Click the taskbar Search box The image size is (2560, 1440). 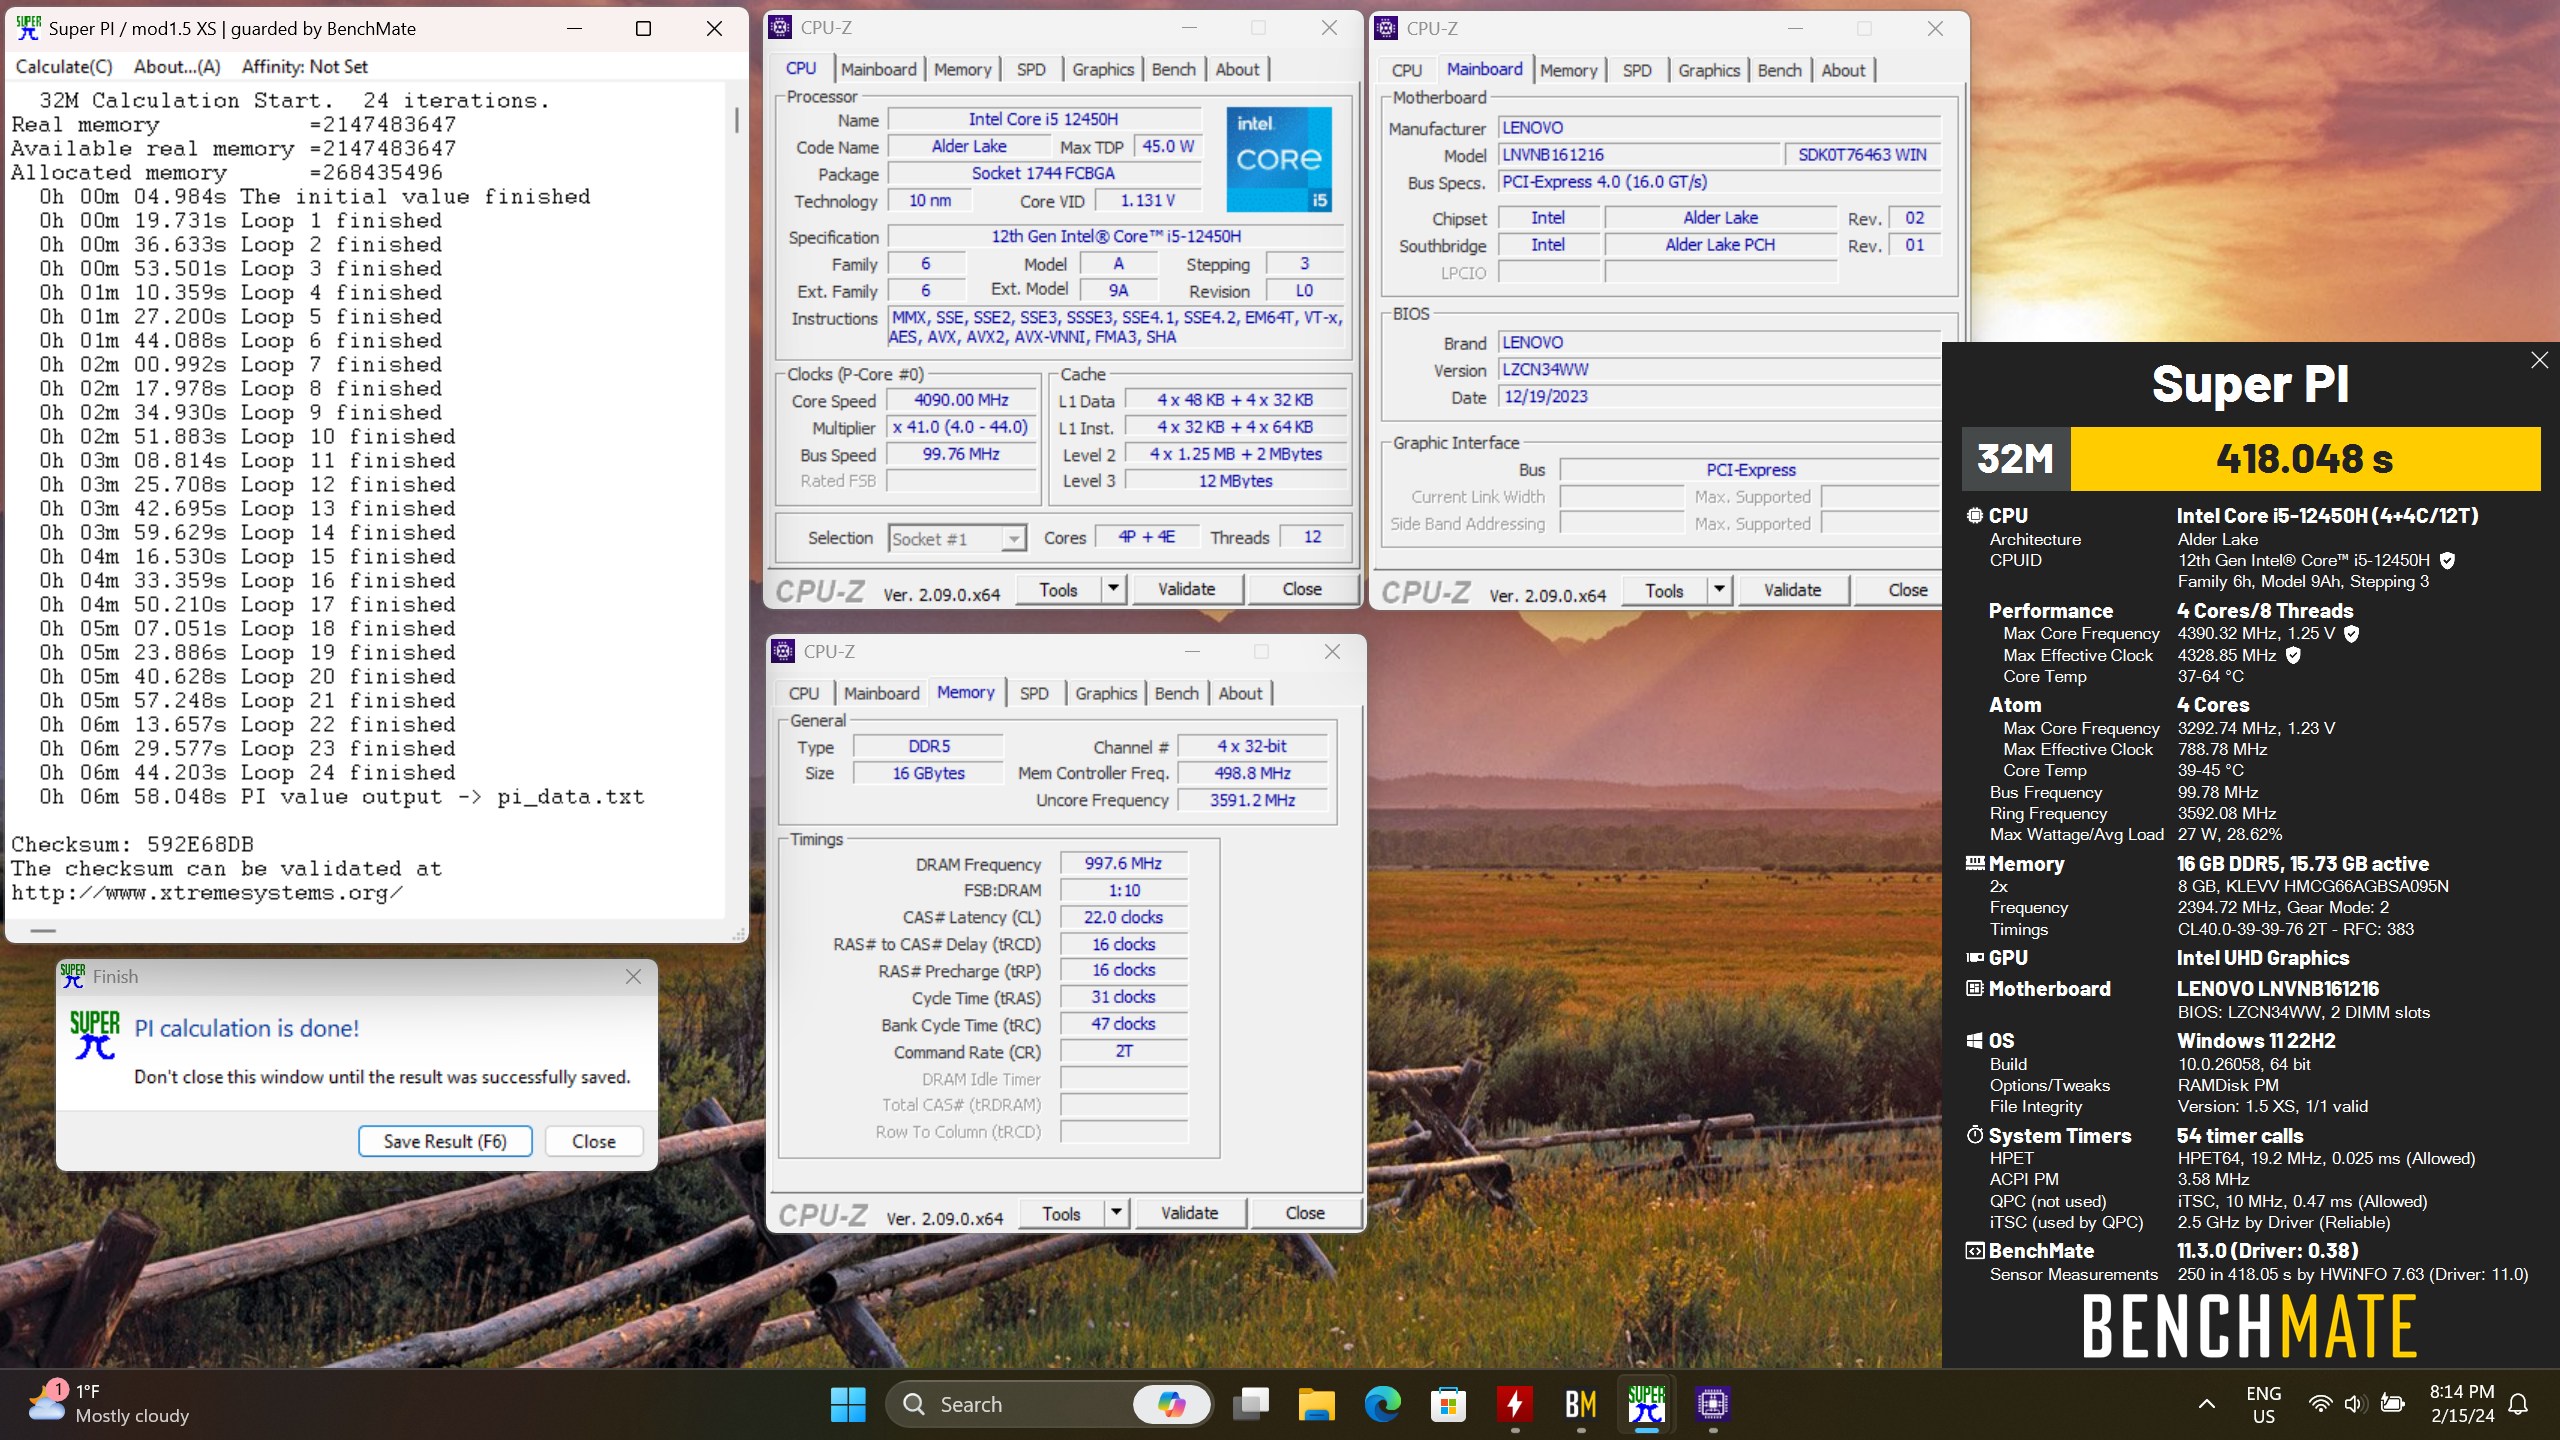click(x=1048, y=1404)
